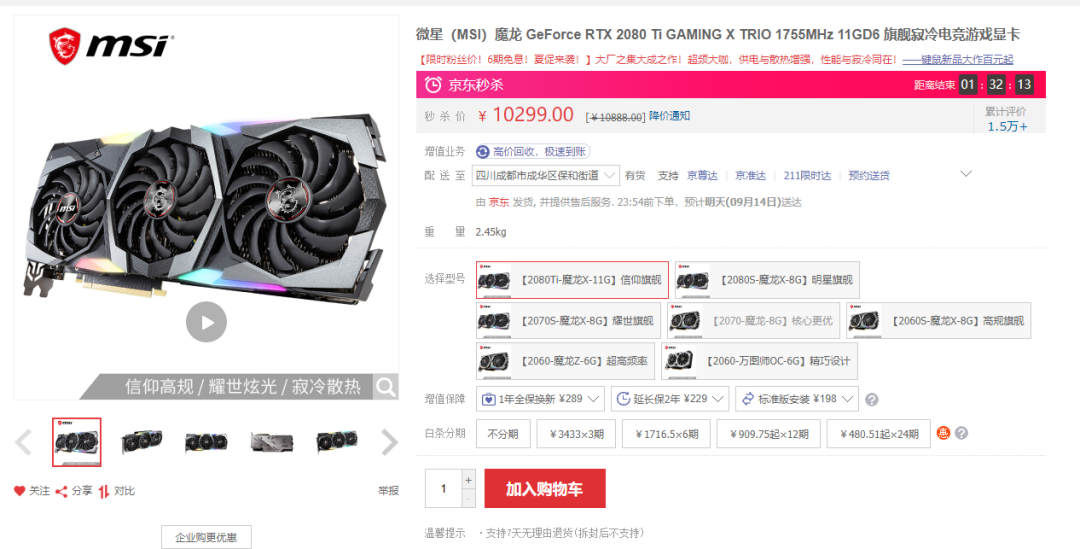Viewport: 1080px width, 549px height.
Task: Open the help question mark beside 白条分期
Action: coord(962,433)
